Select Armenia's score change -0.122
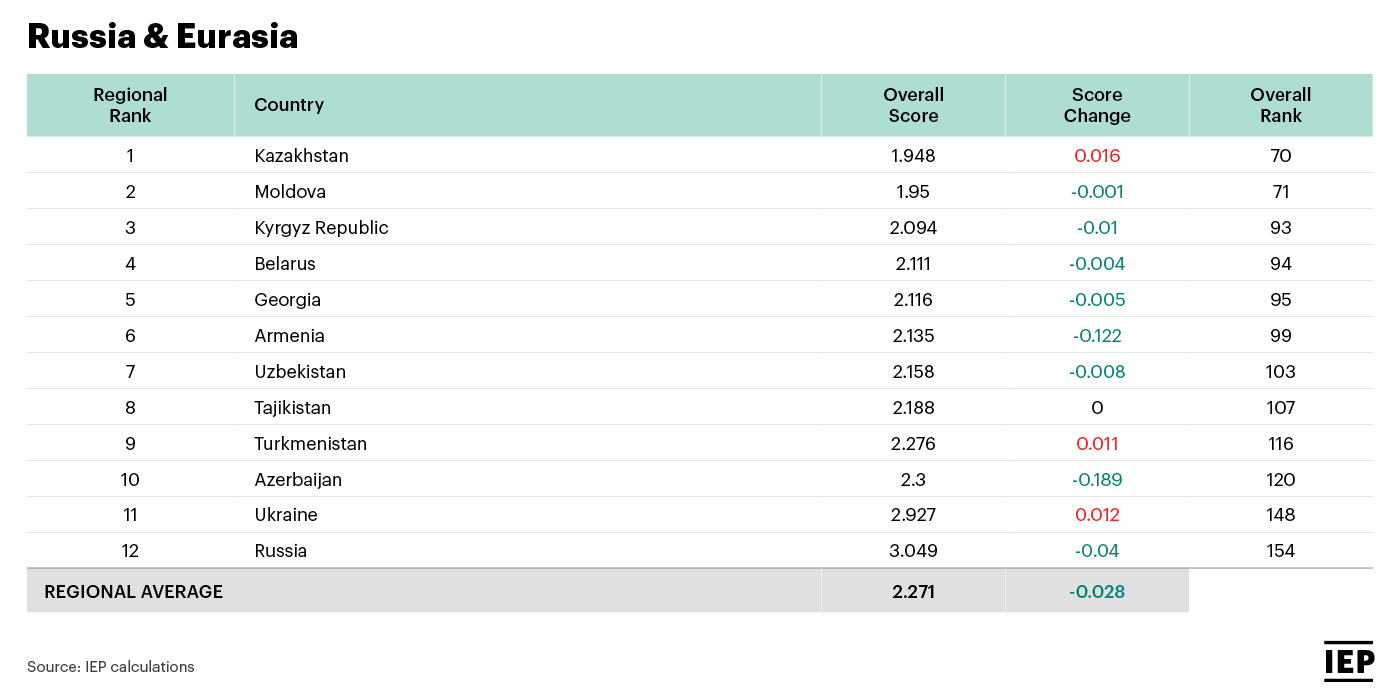1400x700 pixels. (1097, 336)
